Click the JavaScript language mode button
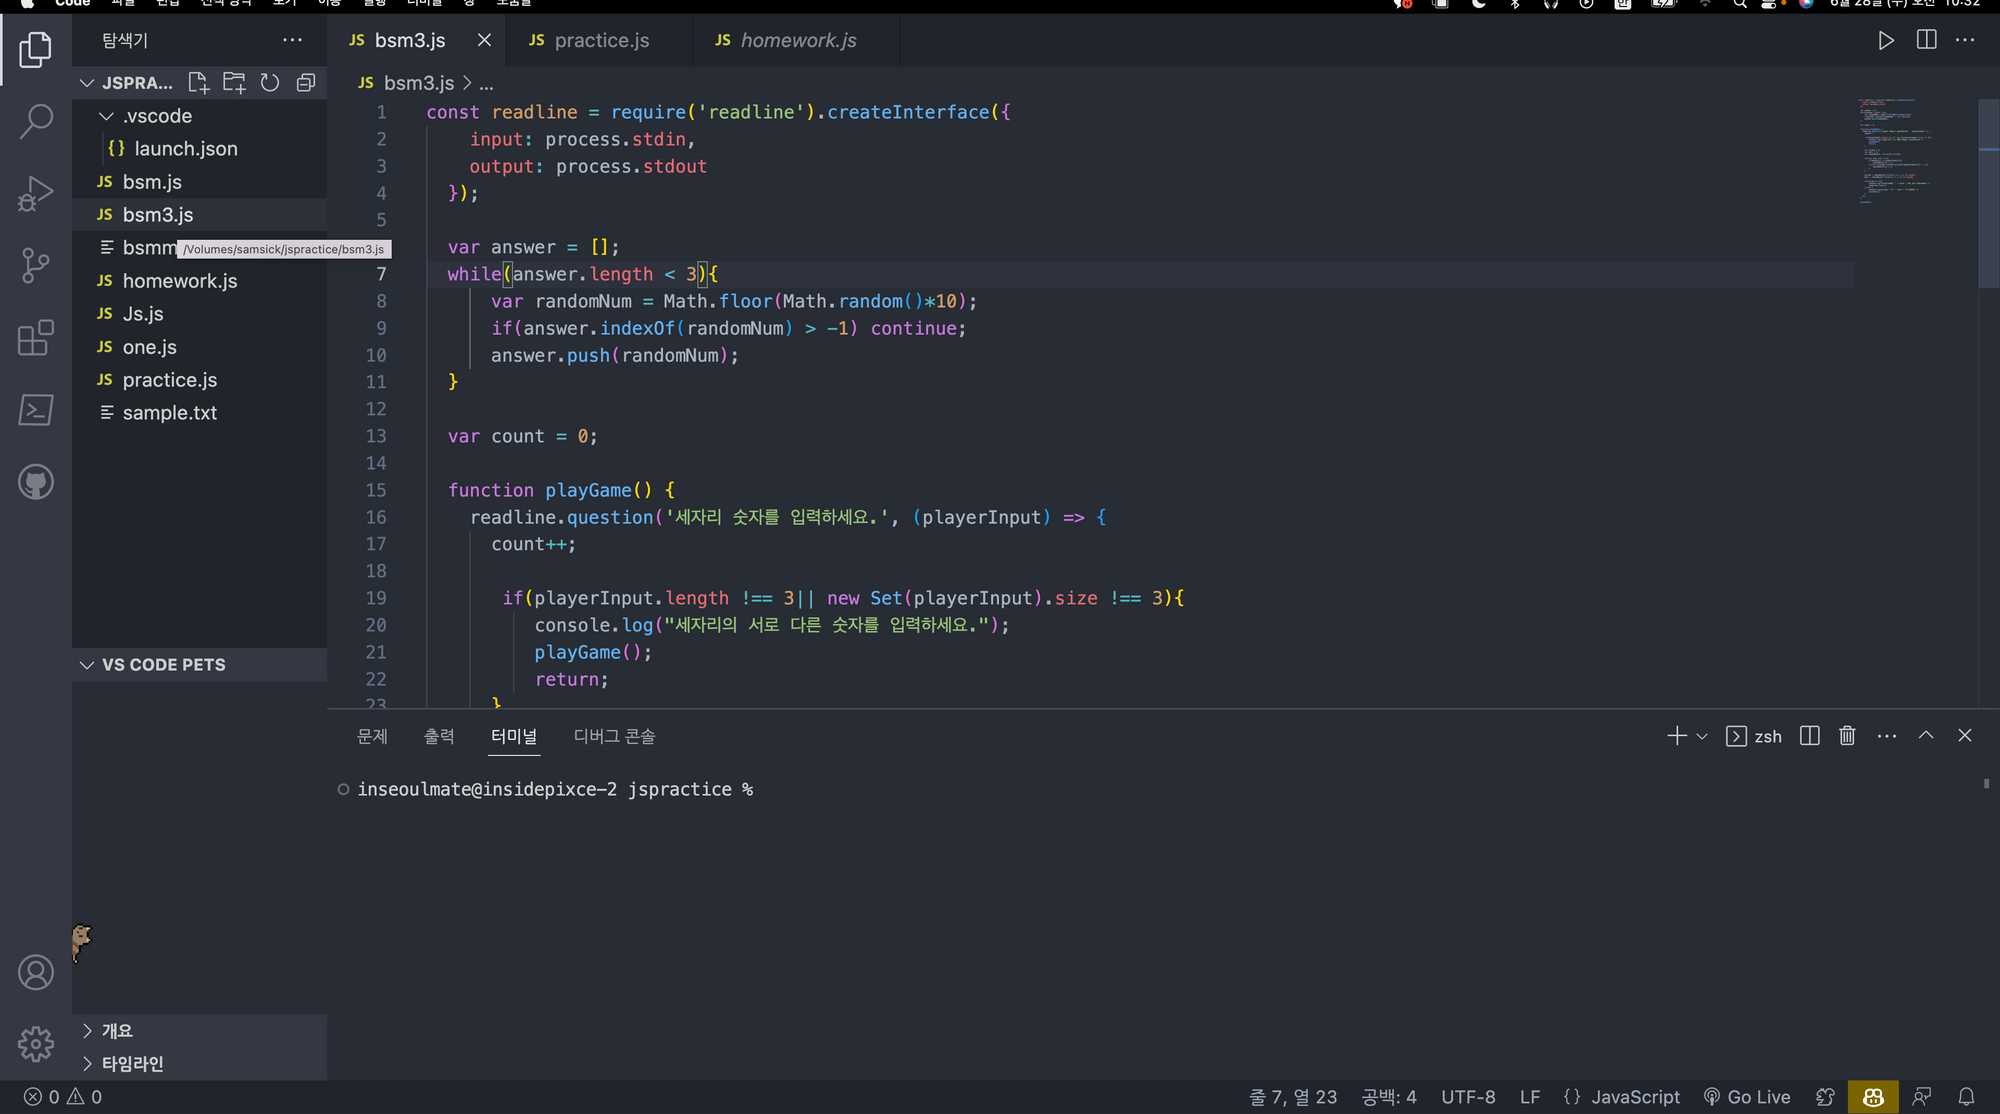The image size is (2000, 1114). pyautogui.click(x=1635, y=1097)
